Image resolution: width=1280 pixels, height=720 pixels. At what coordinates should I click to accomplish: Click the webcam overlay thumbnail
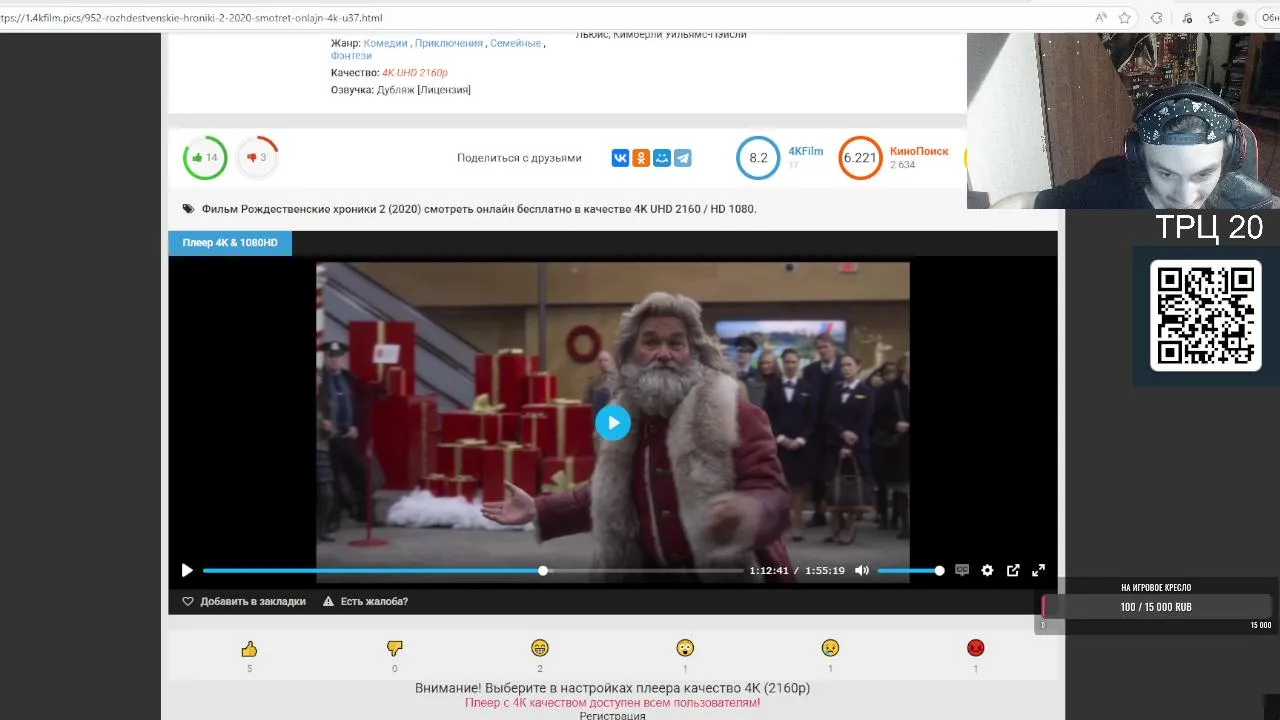[1123, 120]
